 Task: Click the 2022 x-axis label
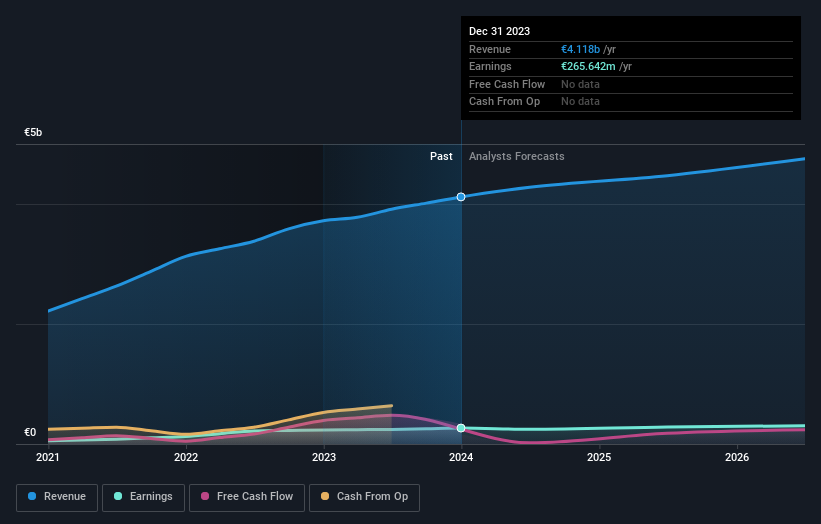(186, 457)
